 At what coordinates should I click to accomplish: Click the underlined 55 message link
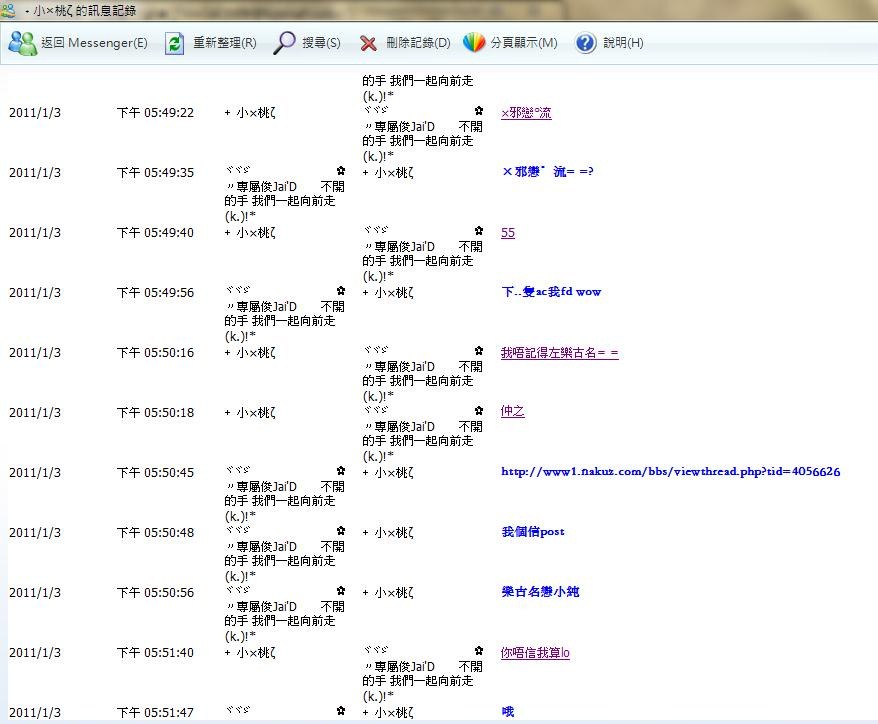(508, 233)
